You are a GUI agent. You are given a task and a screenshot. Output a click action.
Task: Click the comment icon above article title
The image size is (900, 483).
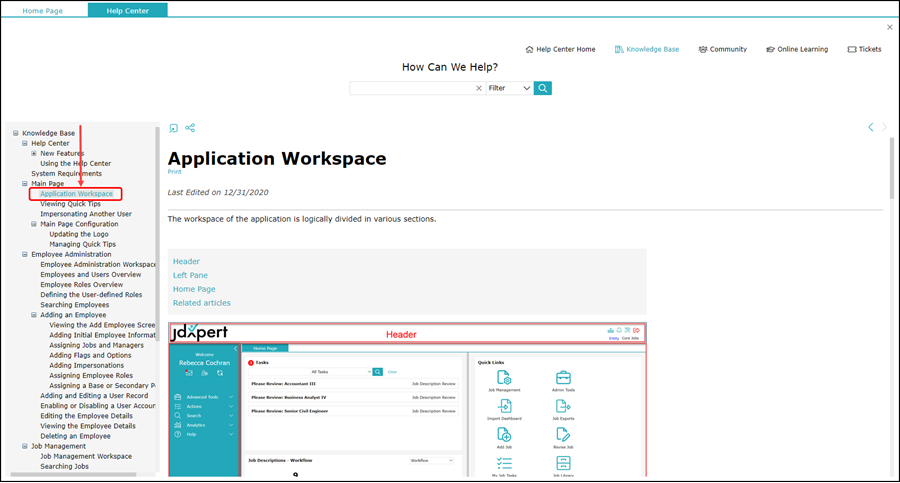[x=173, y=128]
